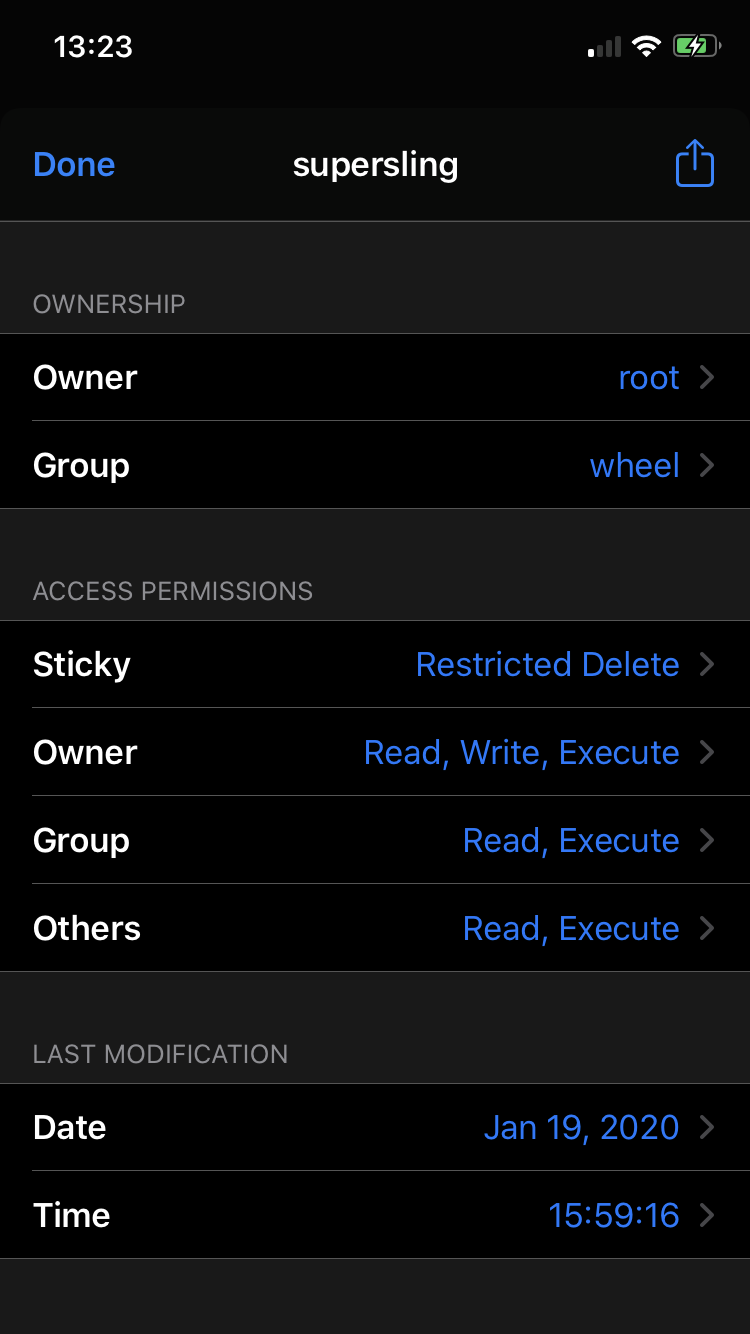Open Sticky Restricted Delete setting
Screen dimensions: 750x1334
click(x=375, y=664)
